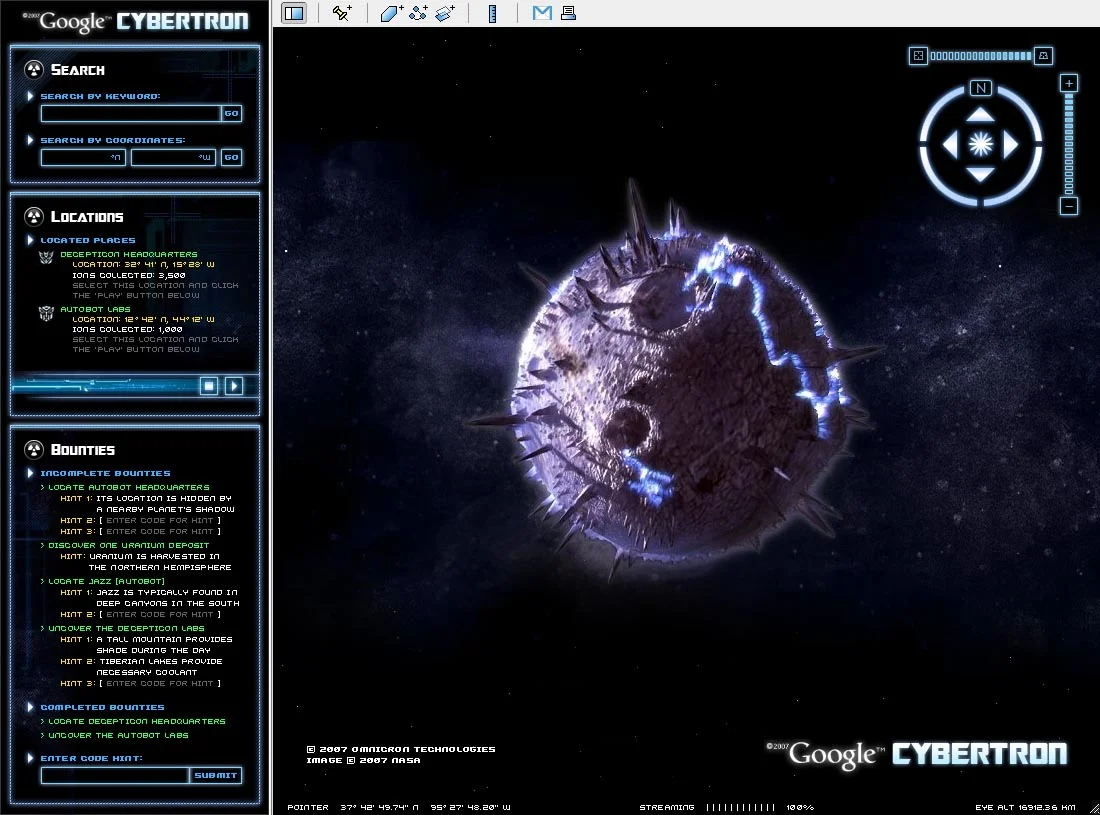Click Jazz hint 2 enter-code placeholder

(160, 614)
